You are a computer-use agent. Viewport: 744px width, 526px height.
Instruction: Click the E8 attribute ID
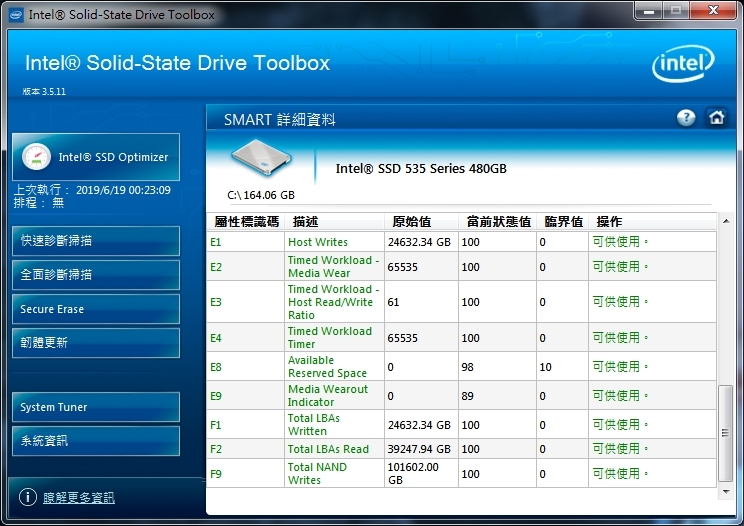tap(216, 367)
